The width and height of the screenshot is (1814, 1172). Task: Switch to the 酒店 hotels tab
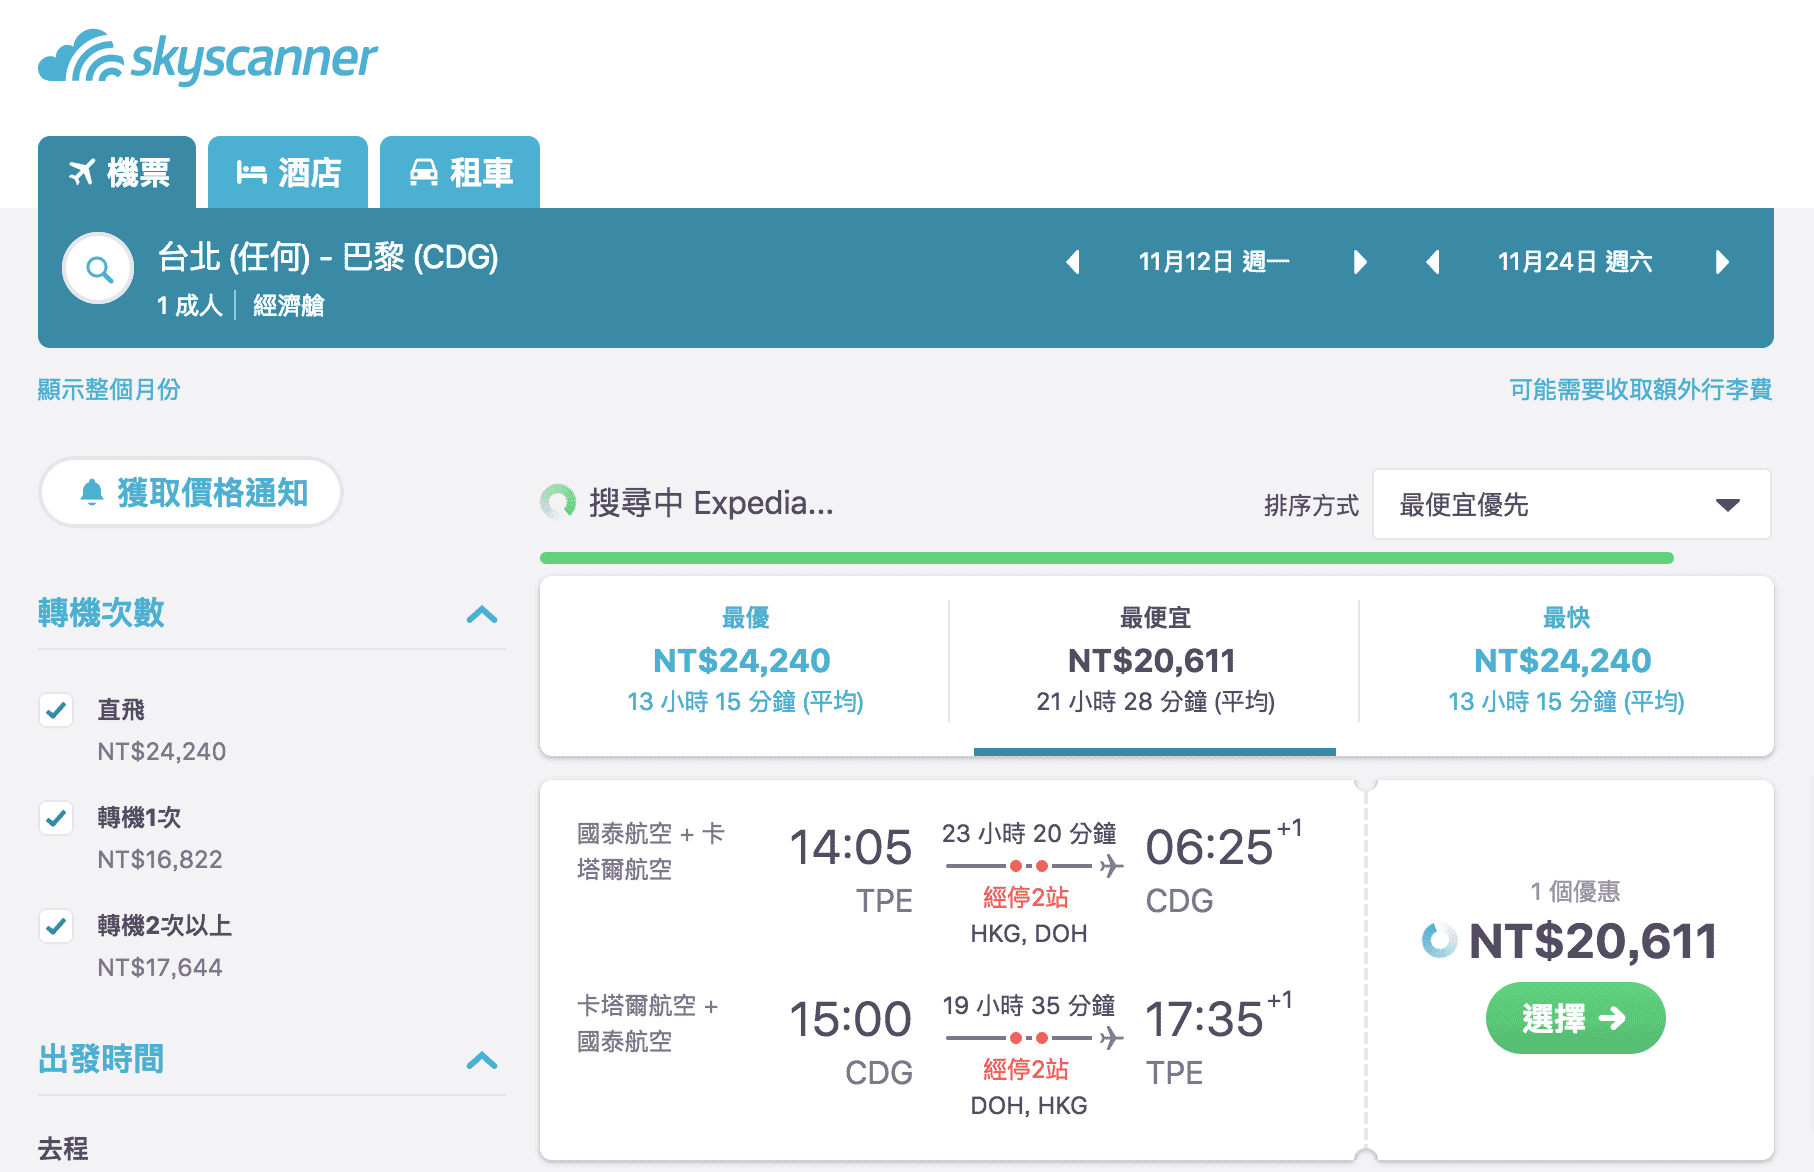coord(288,172)
